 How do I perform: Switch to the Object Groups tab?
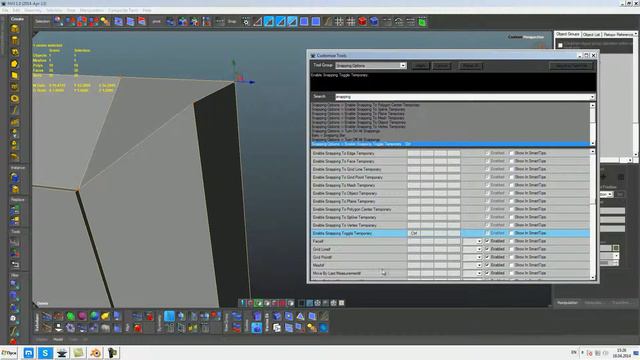(568, 34)
